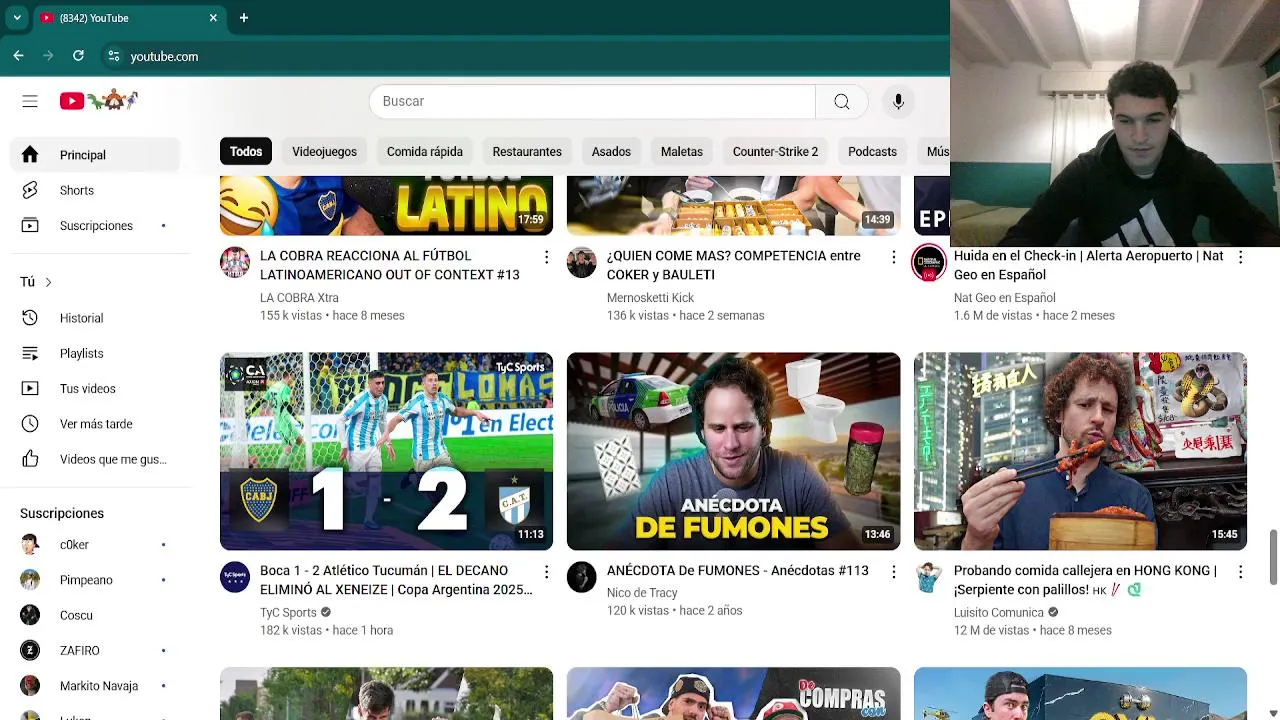Open LA COBRA Xtra channel name link
The image size is (1280, 720).
(299, 297)
